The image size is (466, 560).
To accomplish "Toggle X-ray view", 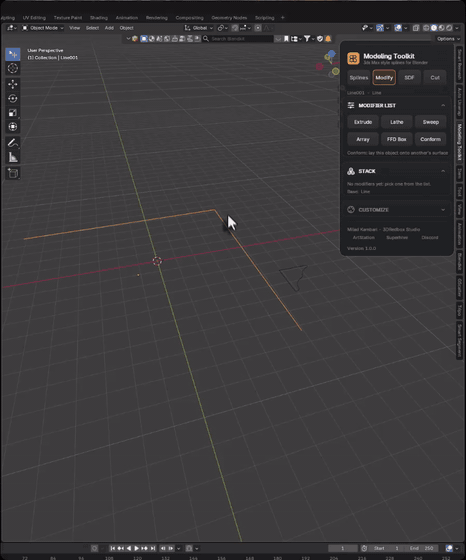I will [416, 28].
